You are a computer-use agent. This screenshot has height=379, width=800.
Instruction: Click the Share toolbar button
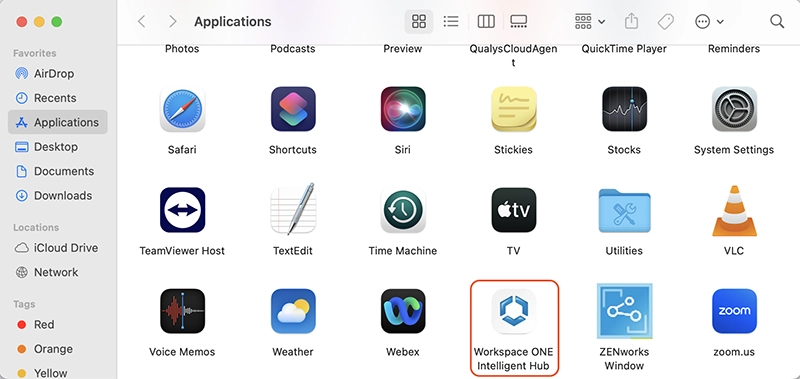[632, 21]
